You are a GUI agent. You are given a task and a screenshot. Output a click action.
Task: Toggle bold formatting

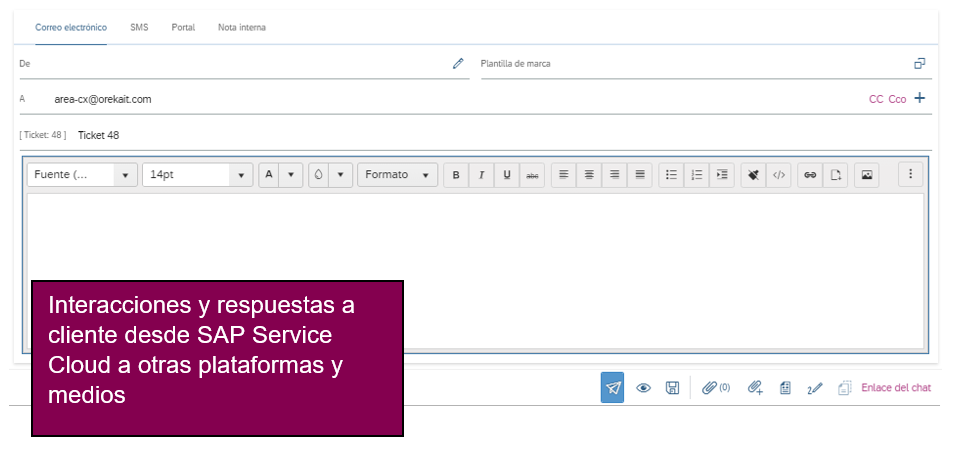click(456, 175)
